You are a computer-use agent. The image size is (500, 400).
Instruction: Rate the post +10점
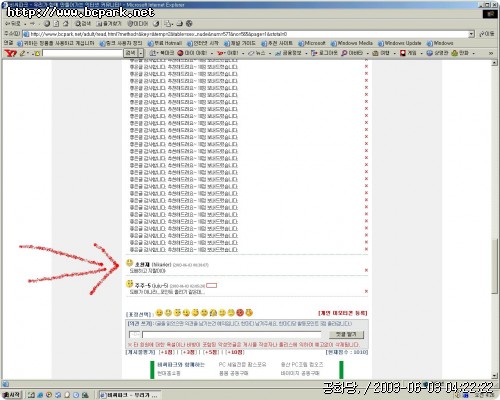[235, 352]
